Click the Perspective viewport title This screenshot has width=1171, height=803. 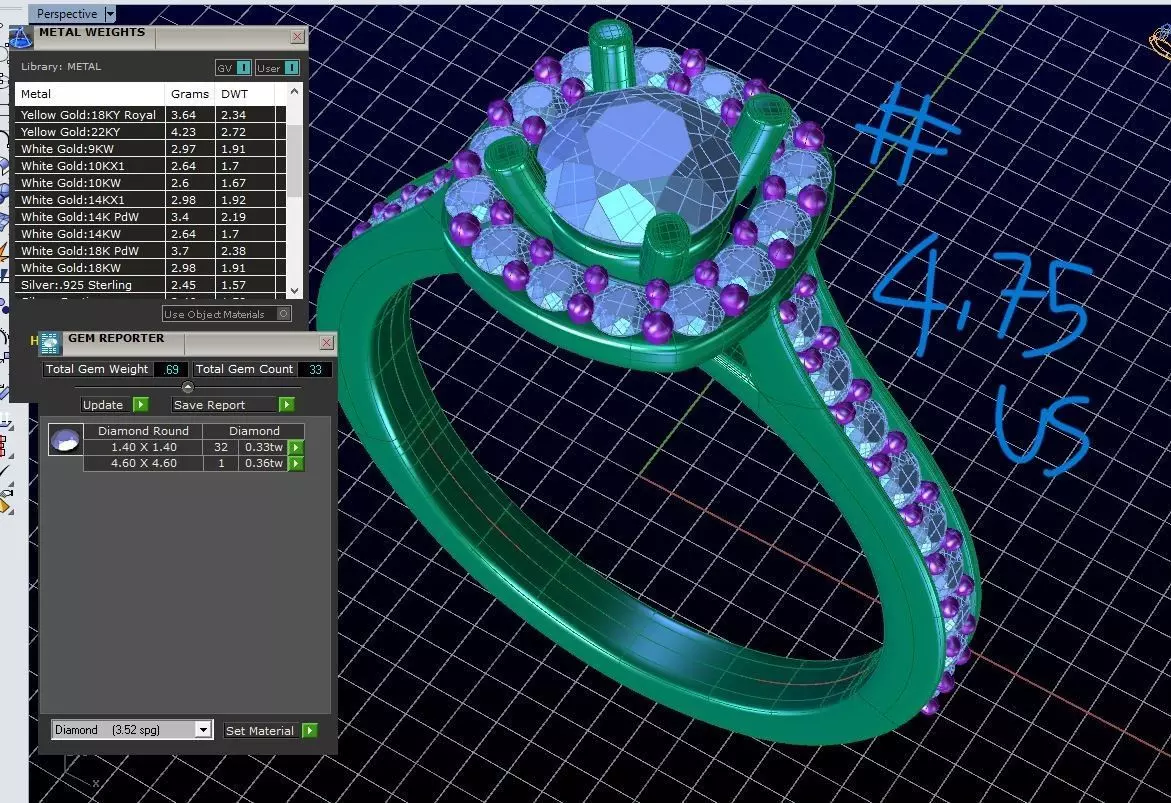(x=66, y=13)
